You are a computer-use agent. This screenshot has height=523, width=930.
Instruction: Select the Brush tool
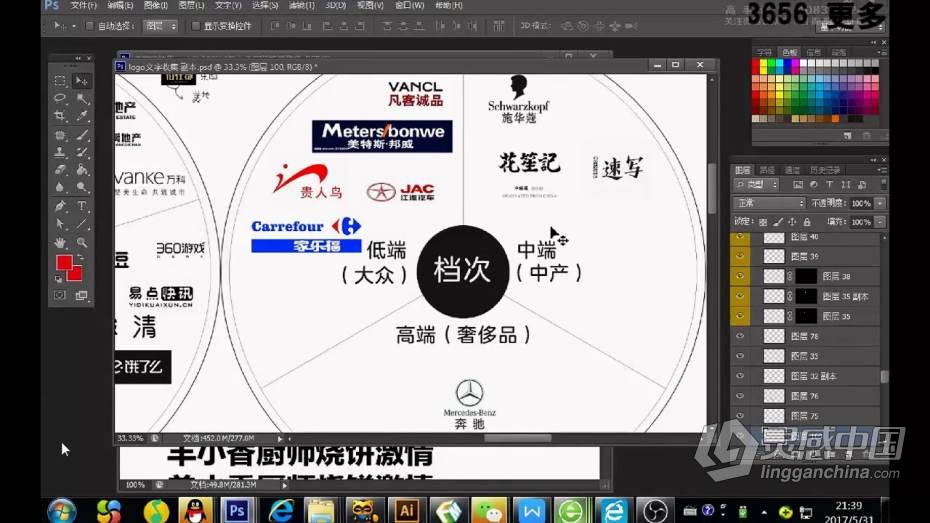click(x=82, y=135)
